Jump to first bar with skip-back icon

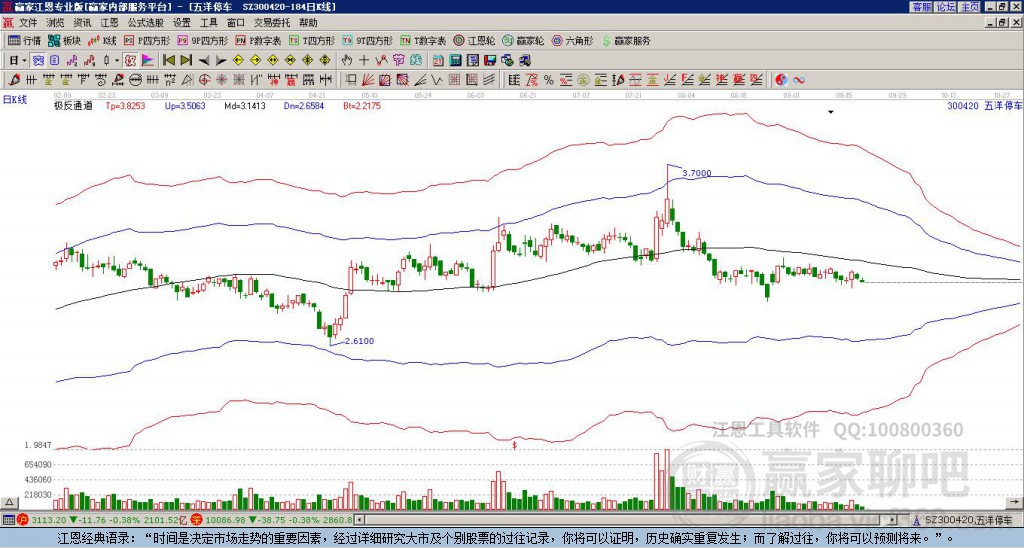tap(168, 61)
